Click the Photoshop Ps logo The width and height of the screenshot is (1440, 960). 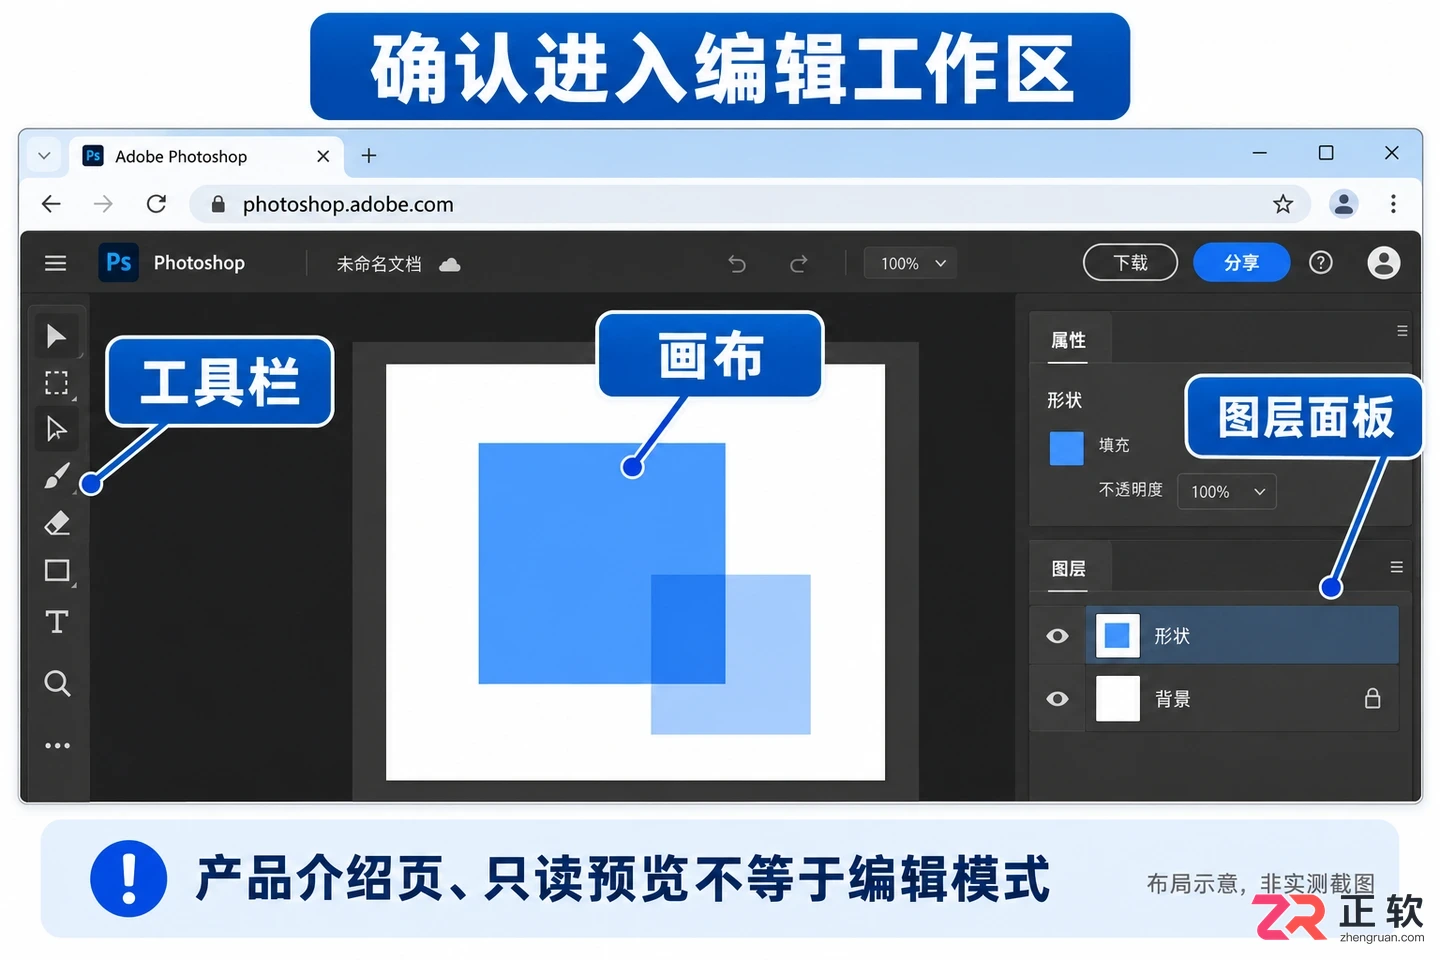[x=118, y=263]
